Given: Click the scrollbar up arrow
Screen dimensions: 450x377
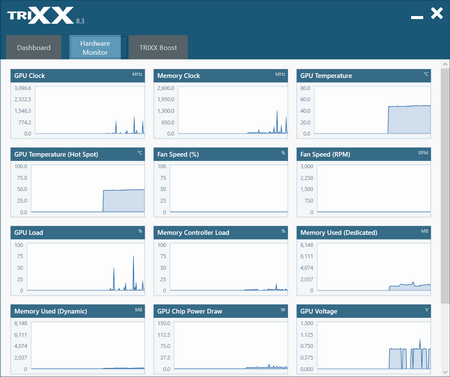Looking at the screenshot, I should (445, 64).
